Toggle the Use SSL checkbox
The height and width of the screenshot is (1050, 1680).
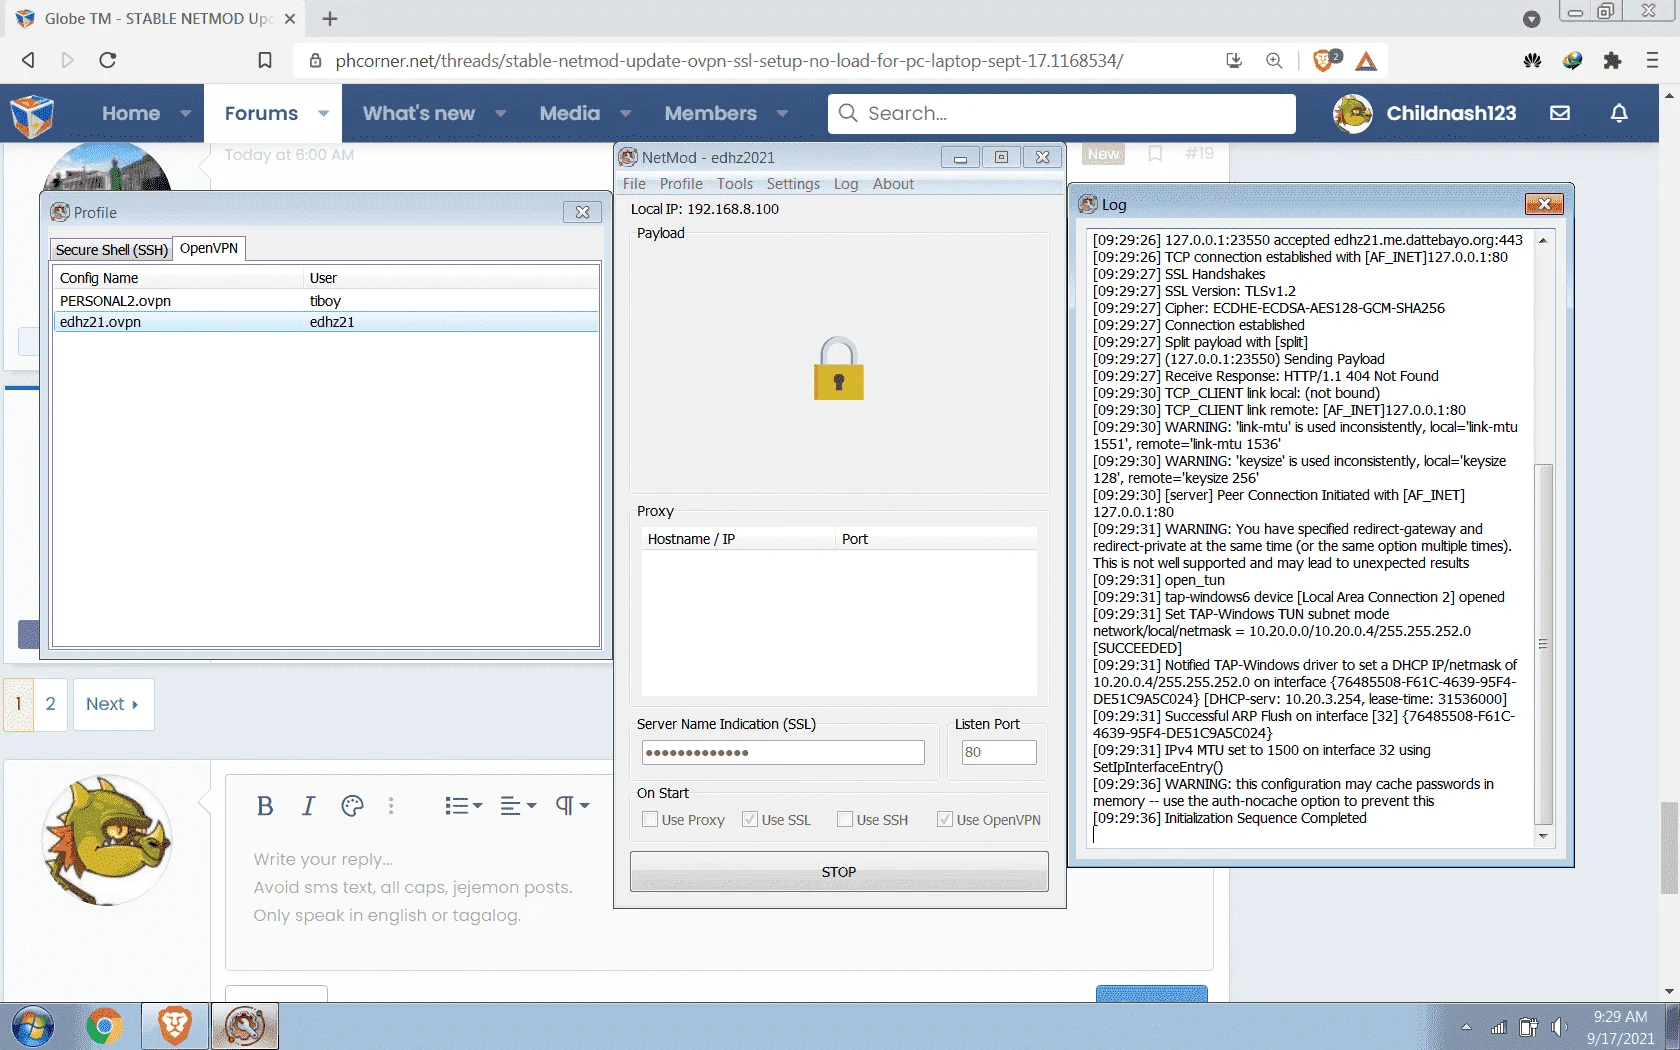click(x=749, y=820)
